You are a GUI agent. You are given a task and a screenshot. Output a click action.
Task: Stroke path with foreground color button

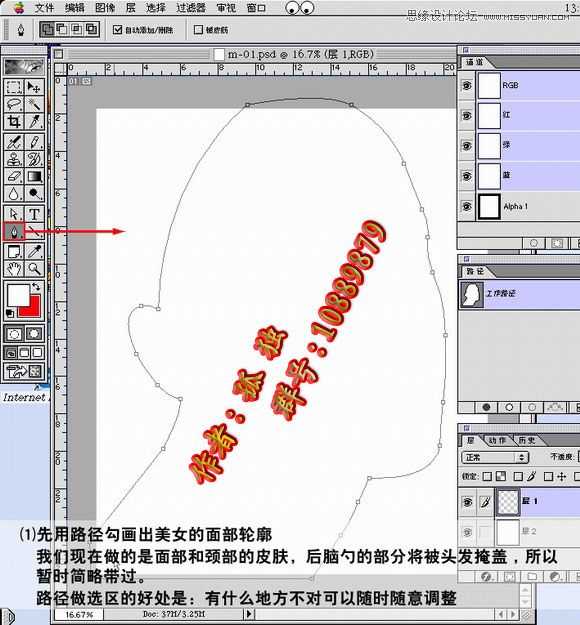509,407
